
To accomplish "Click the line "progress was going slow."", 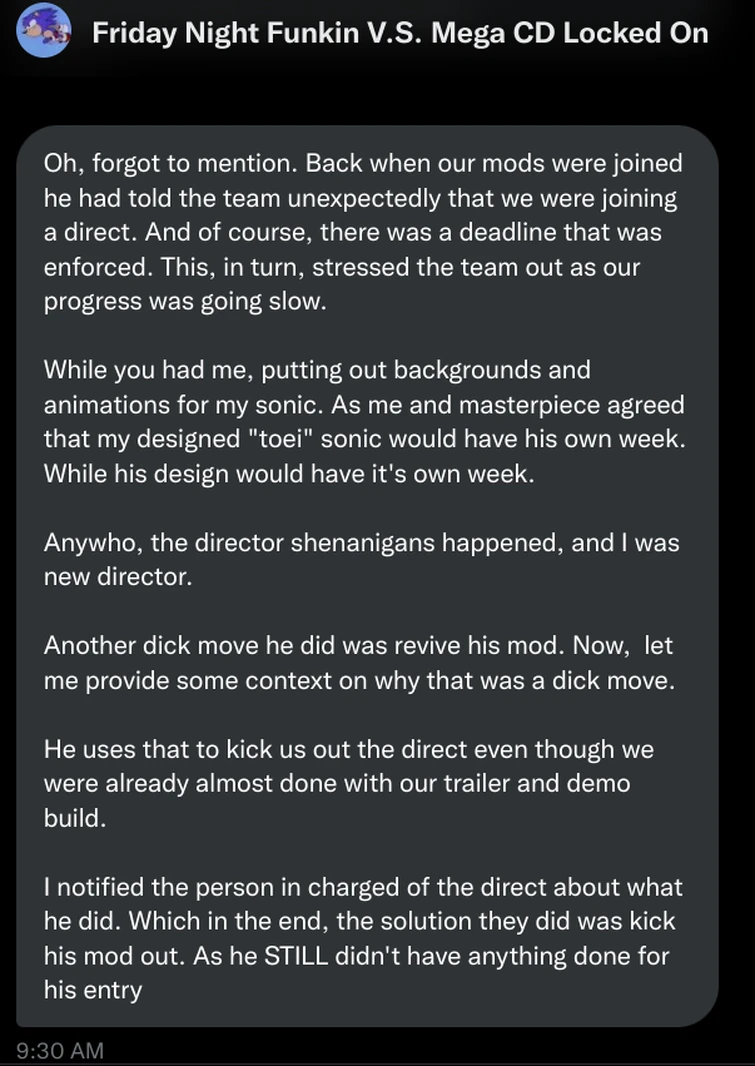I will coord(186,302).
